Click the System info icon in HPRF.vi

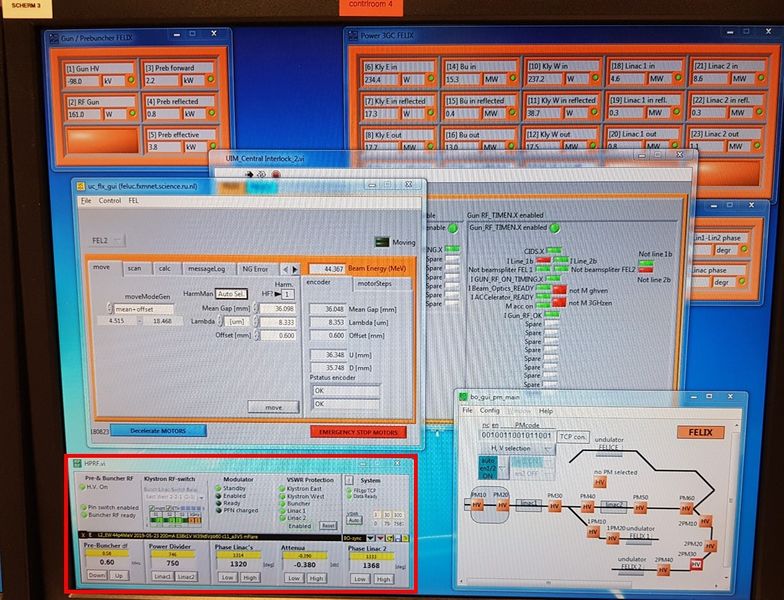(349, 480)
